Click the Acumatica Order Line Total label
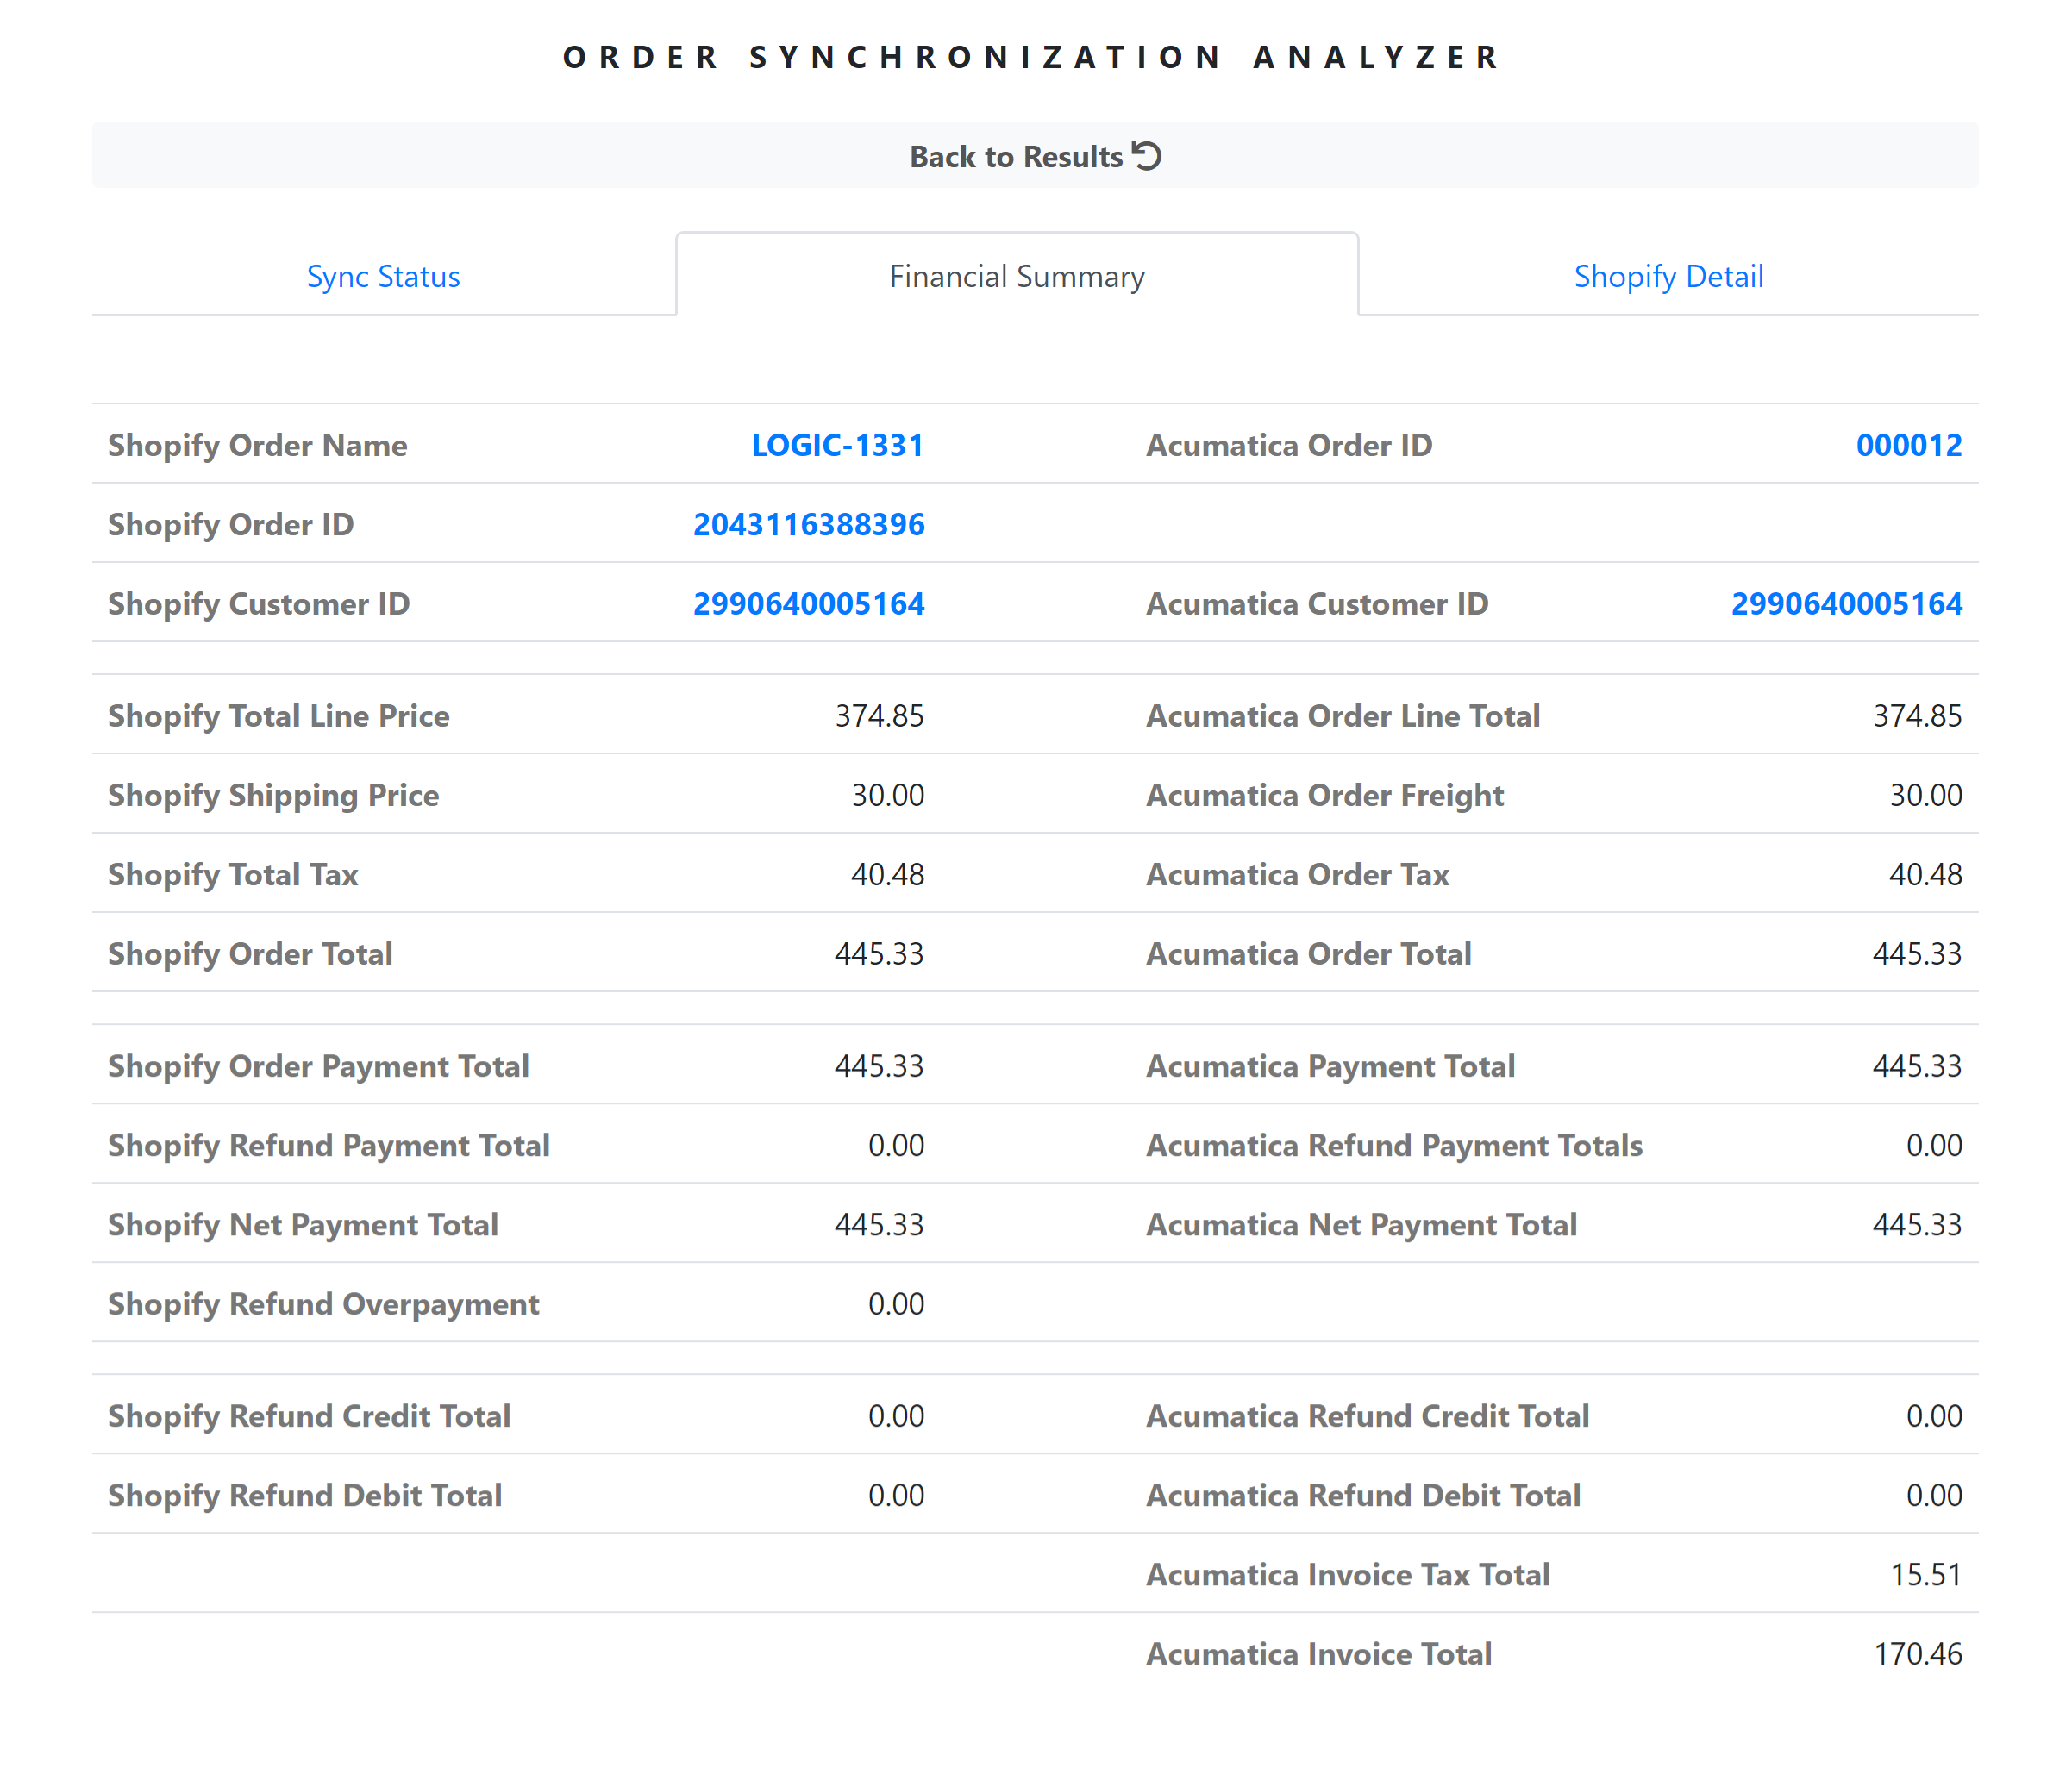This screenshot has height=1787, width=2072. [x=1343, y=716]
